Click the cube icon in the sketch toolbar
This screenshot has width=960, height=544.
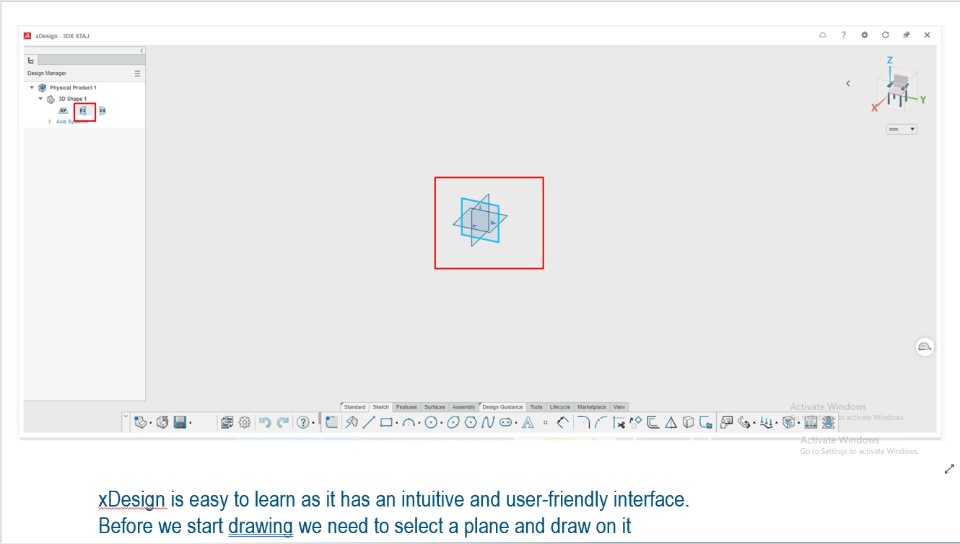click(688, 422)
